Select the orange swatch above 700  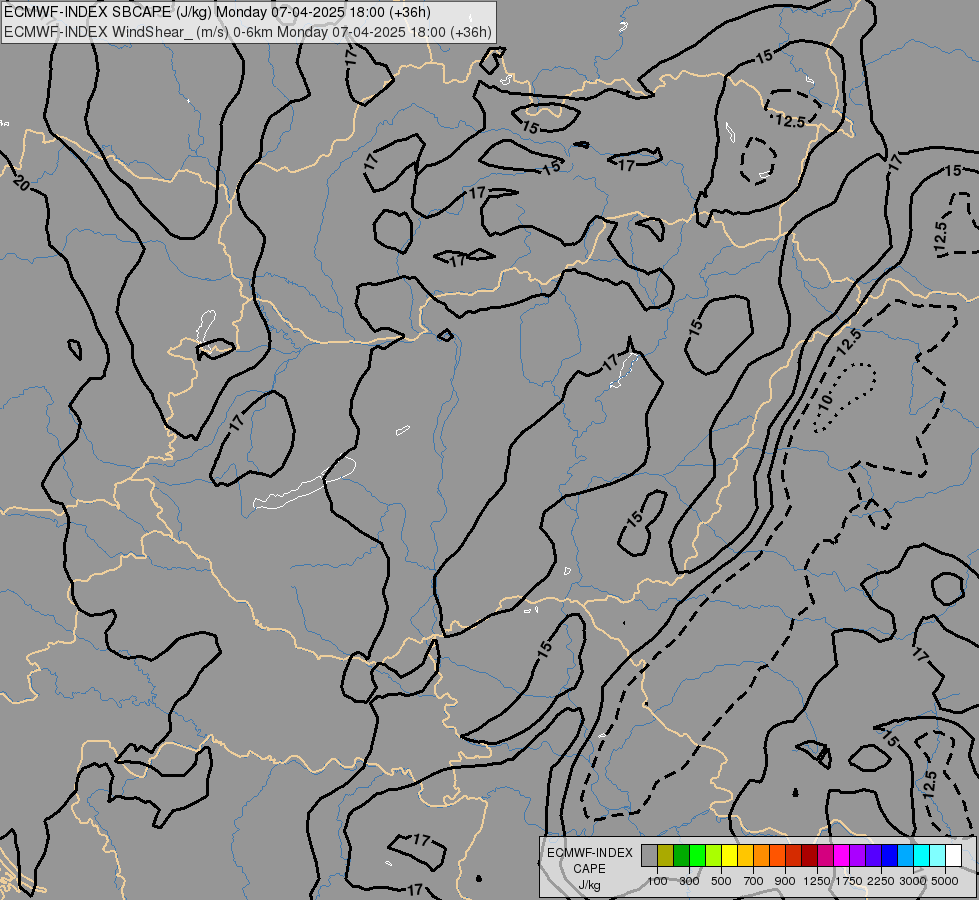pos(762,855)
